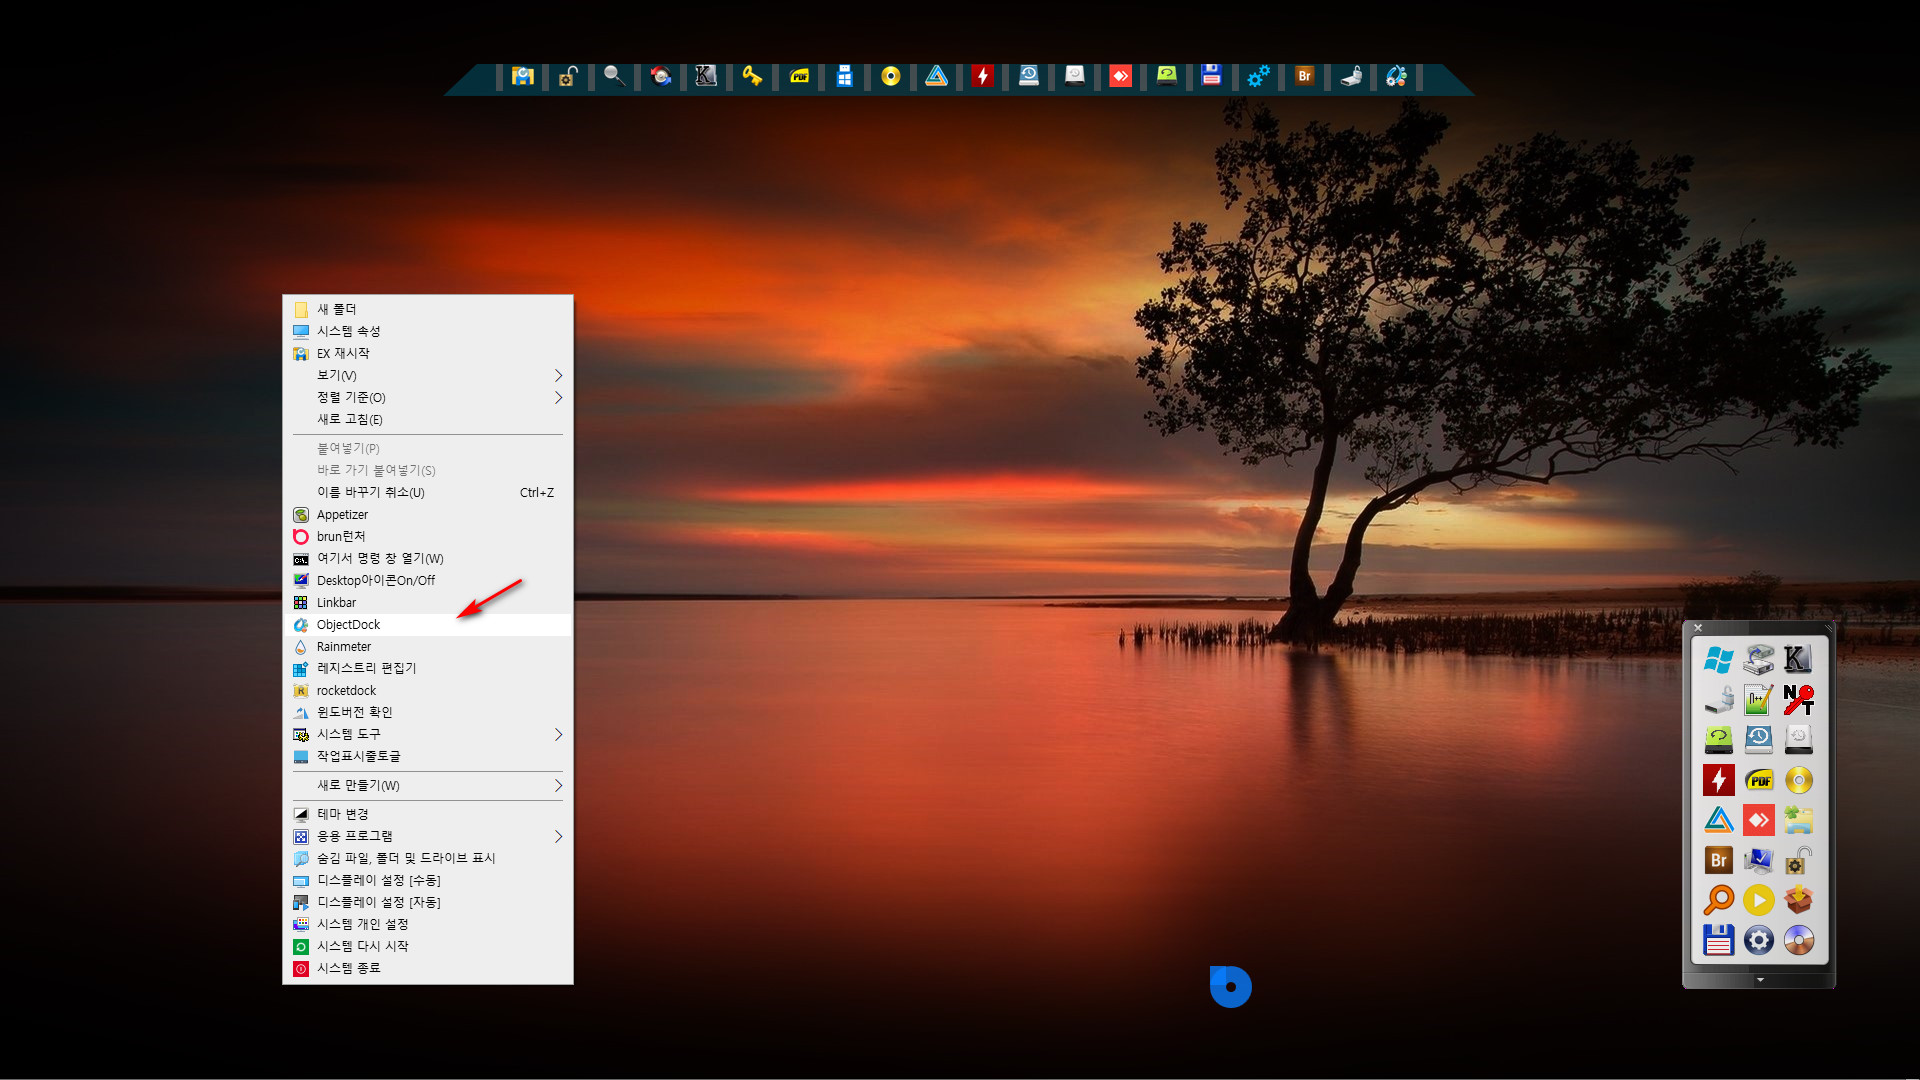Open the blue twin gears icon in the dock bar
This screenshot has width=1920, height=1080.
coord(1258,76)
